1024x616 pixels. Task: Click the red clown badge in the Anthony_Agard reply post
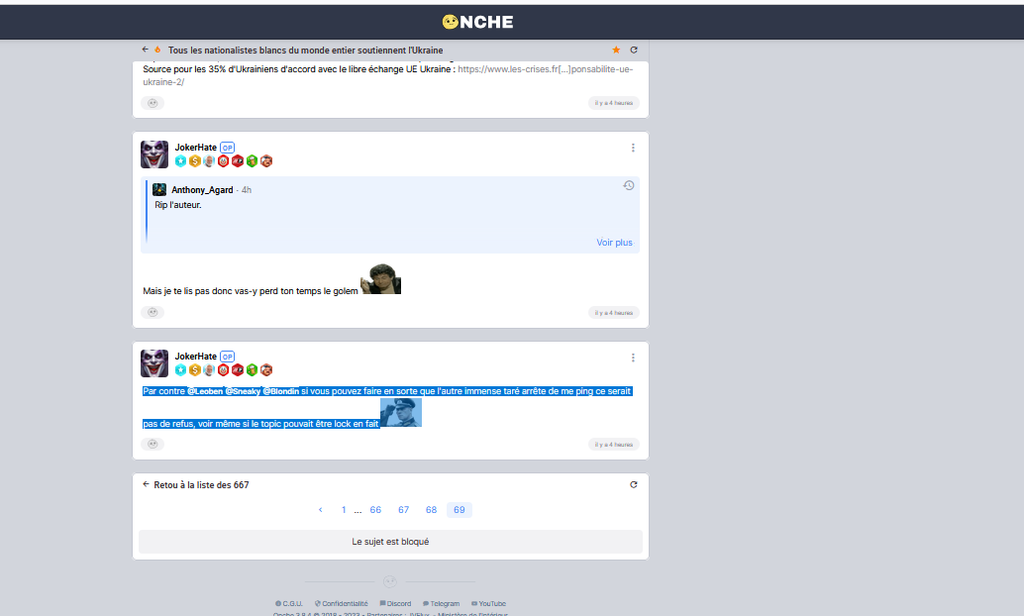pos(223,161)
